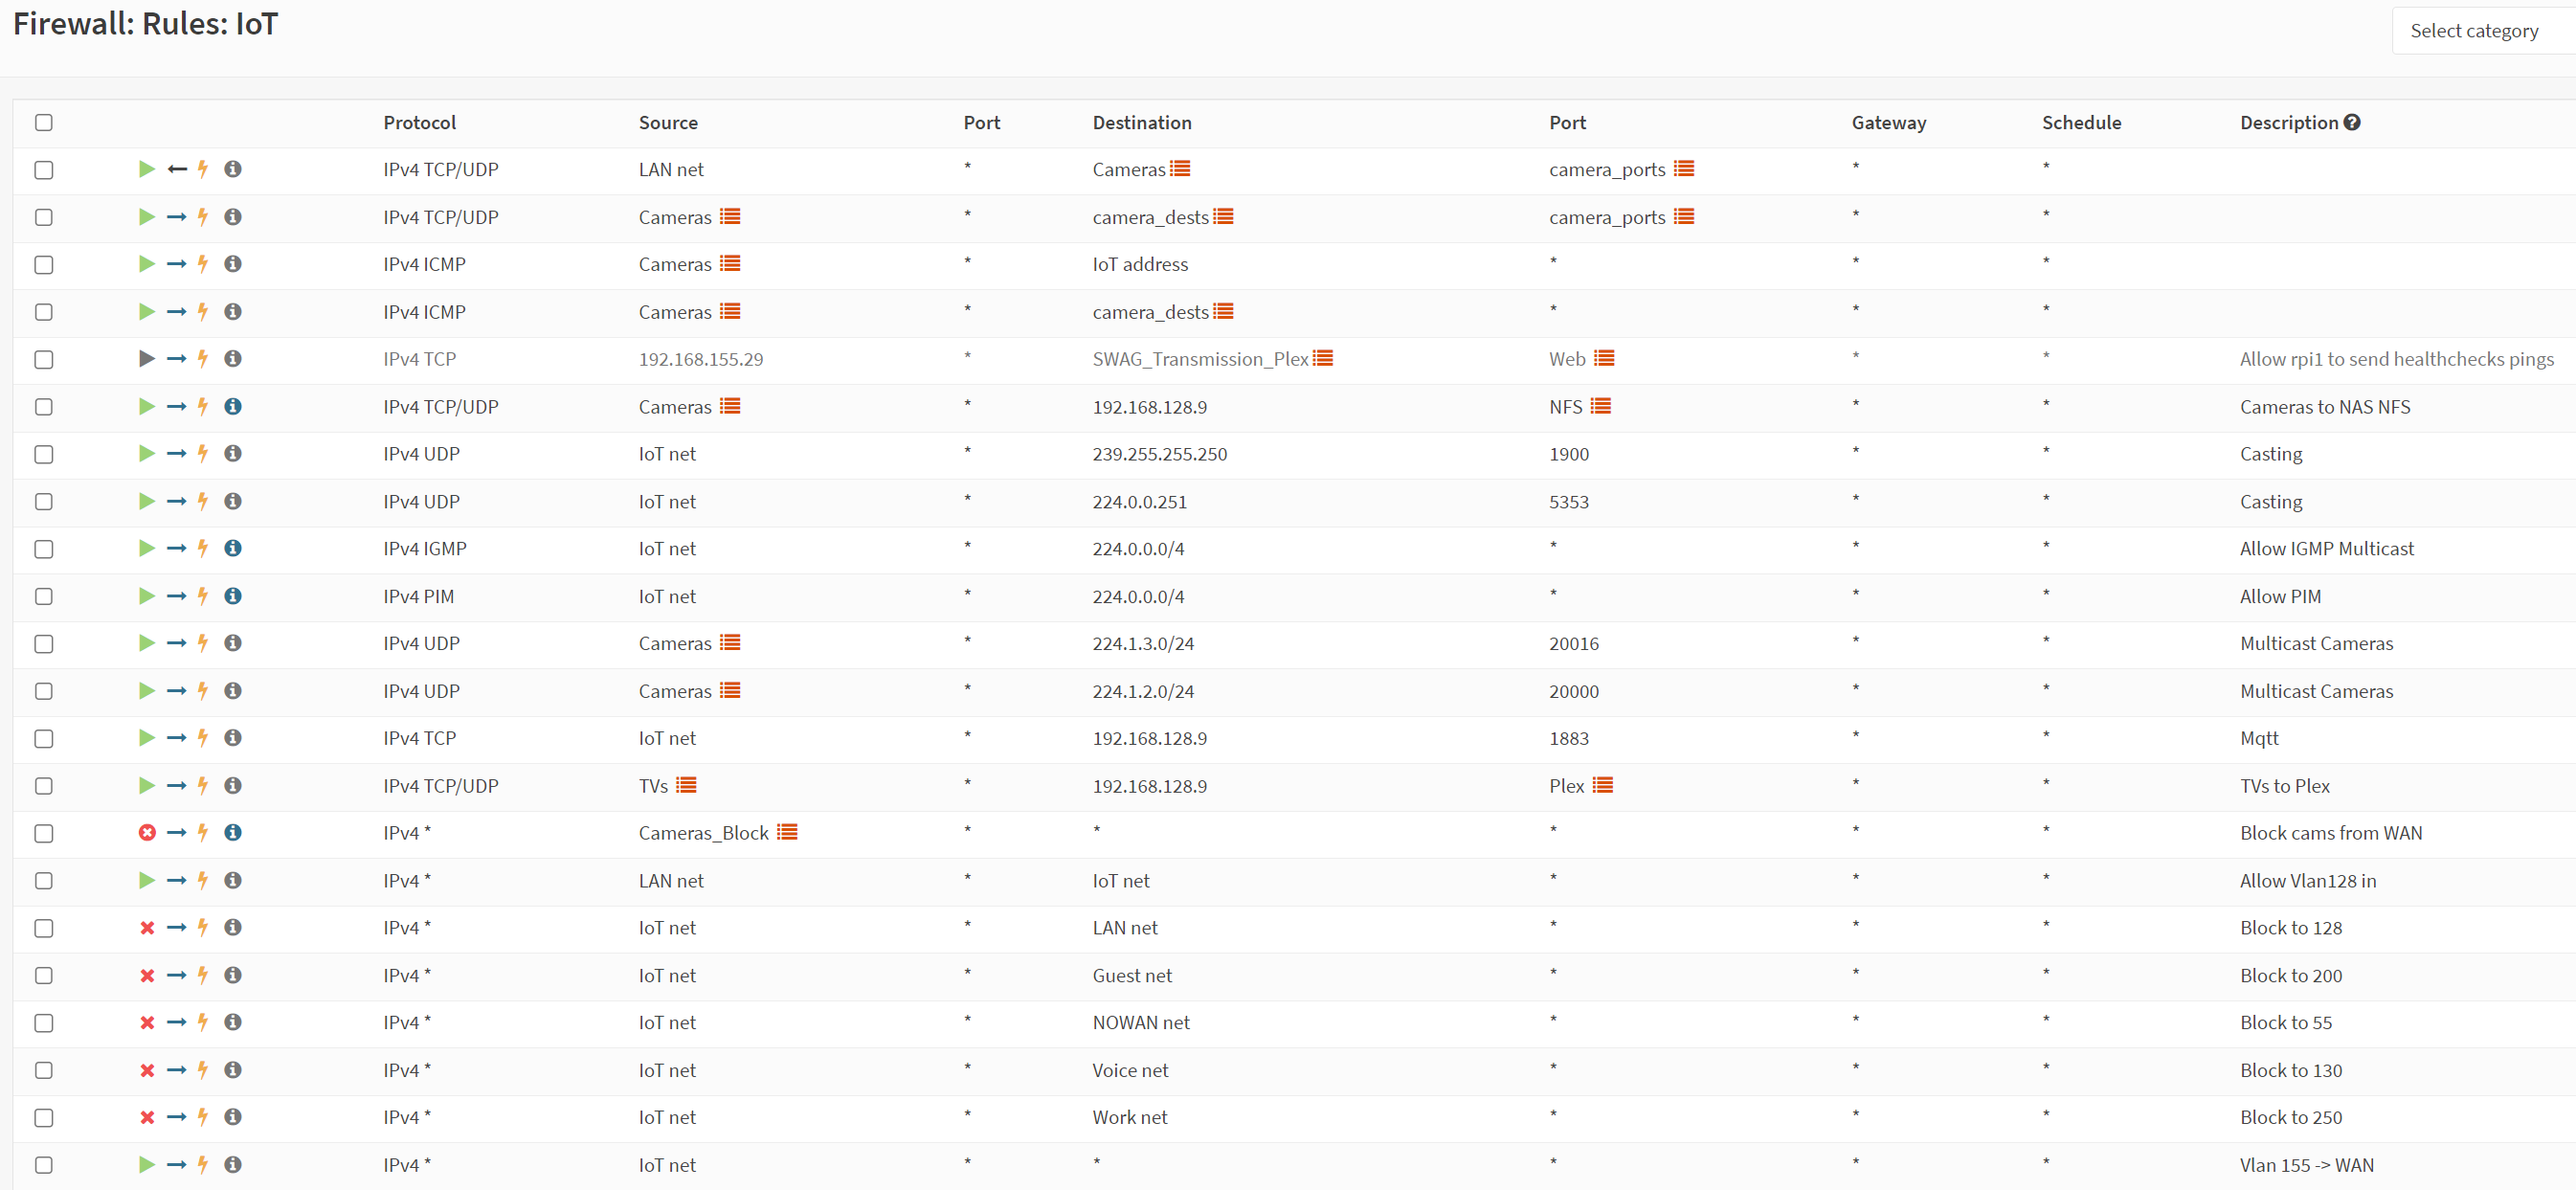Click the IPv4 PIM protocol cell
The image size is (2576, 1190).
click(419, 596)
